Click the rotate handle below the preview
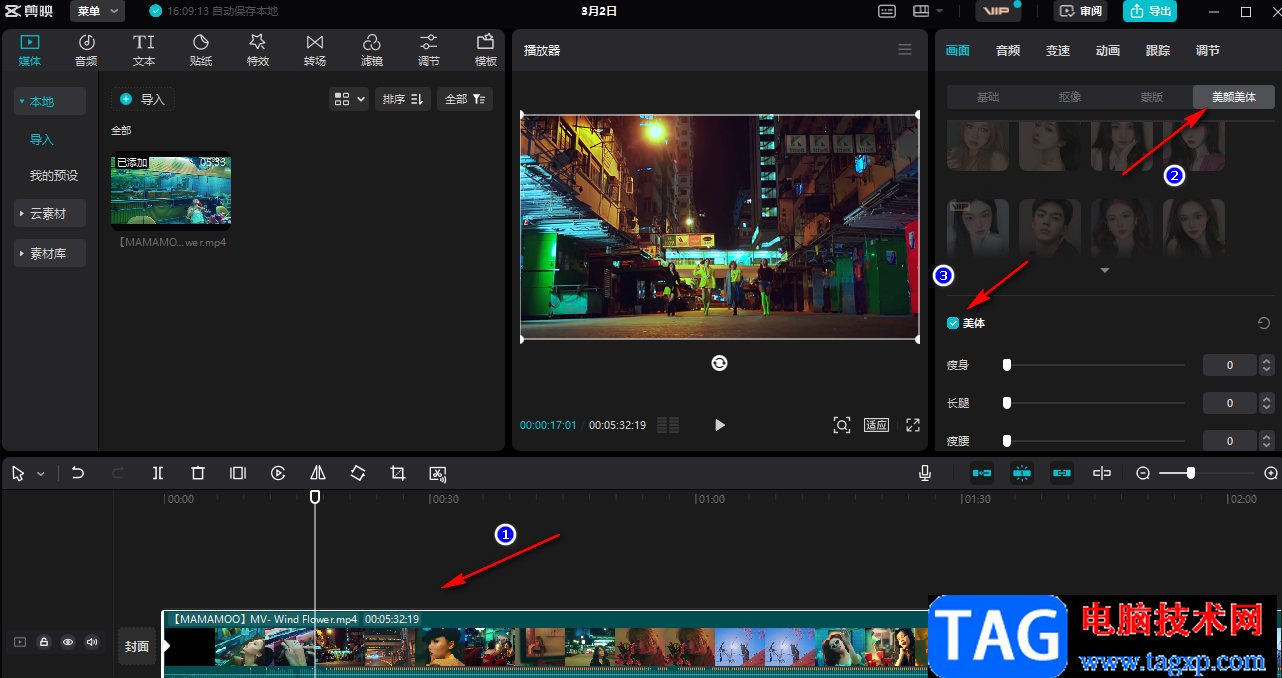Image resolution: width=1282 pixels, height=678 pixels. 719,363
